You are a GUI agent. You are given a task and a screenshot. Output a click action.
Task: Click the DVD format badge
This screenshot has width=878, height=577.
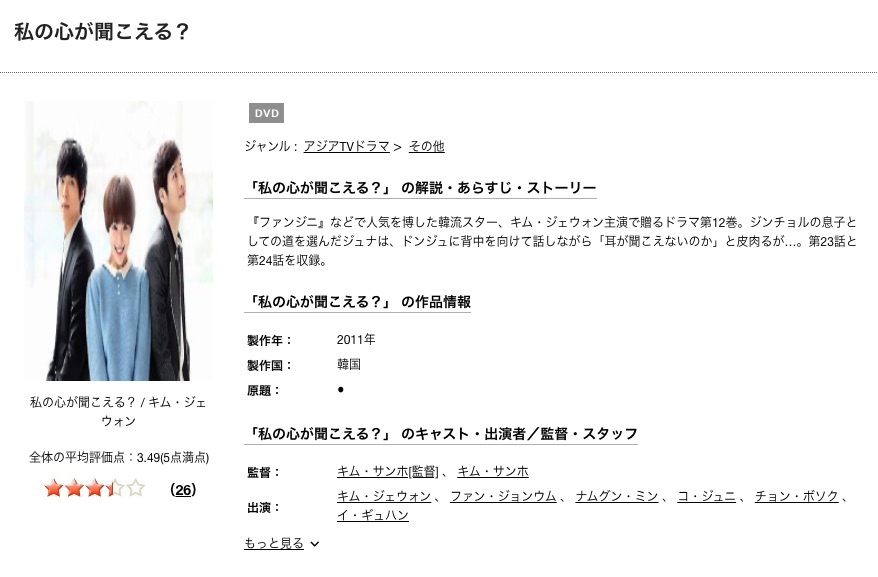point(267,113)
